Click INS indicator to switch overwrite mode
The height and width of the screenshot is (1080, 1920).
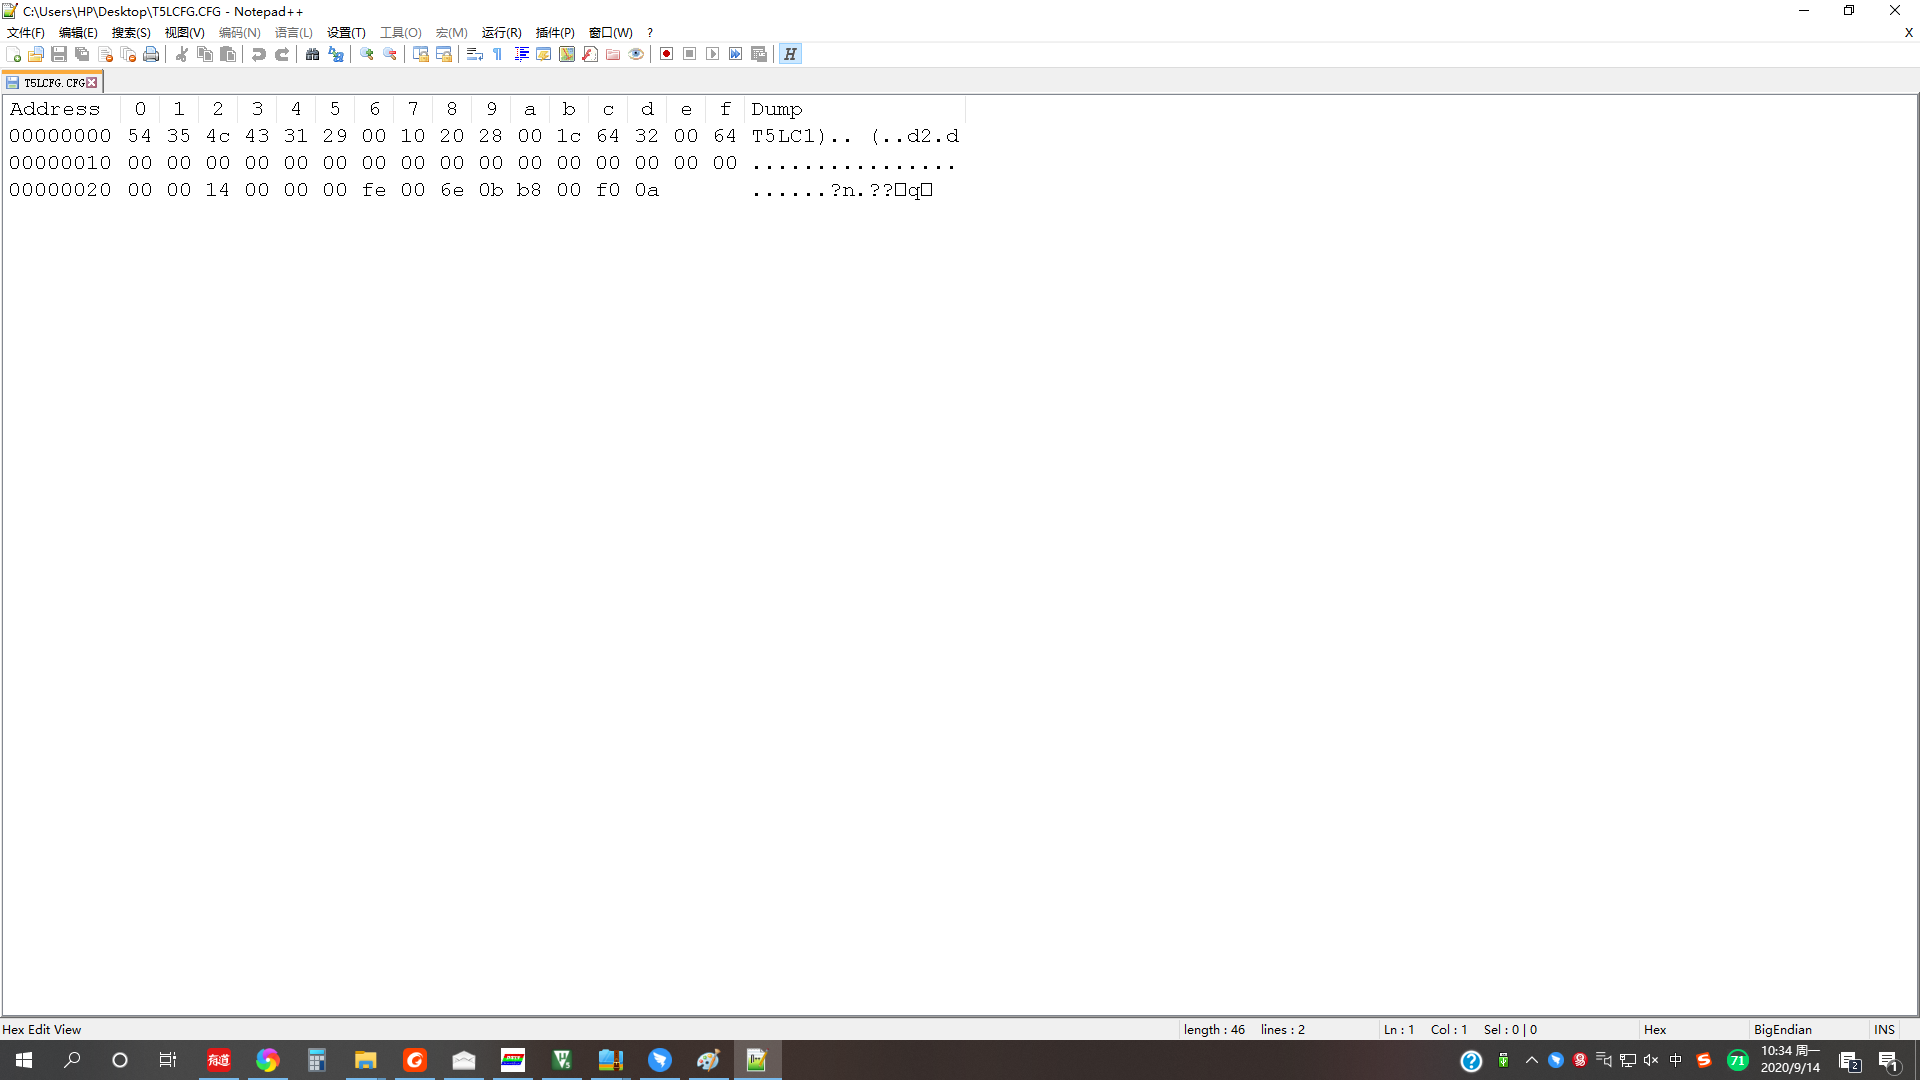[x=1884, y=1029]
